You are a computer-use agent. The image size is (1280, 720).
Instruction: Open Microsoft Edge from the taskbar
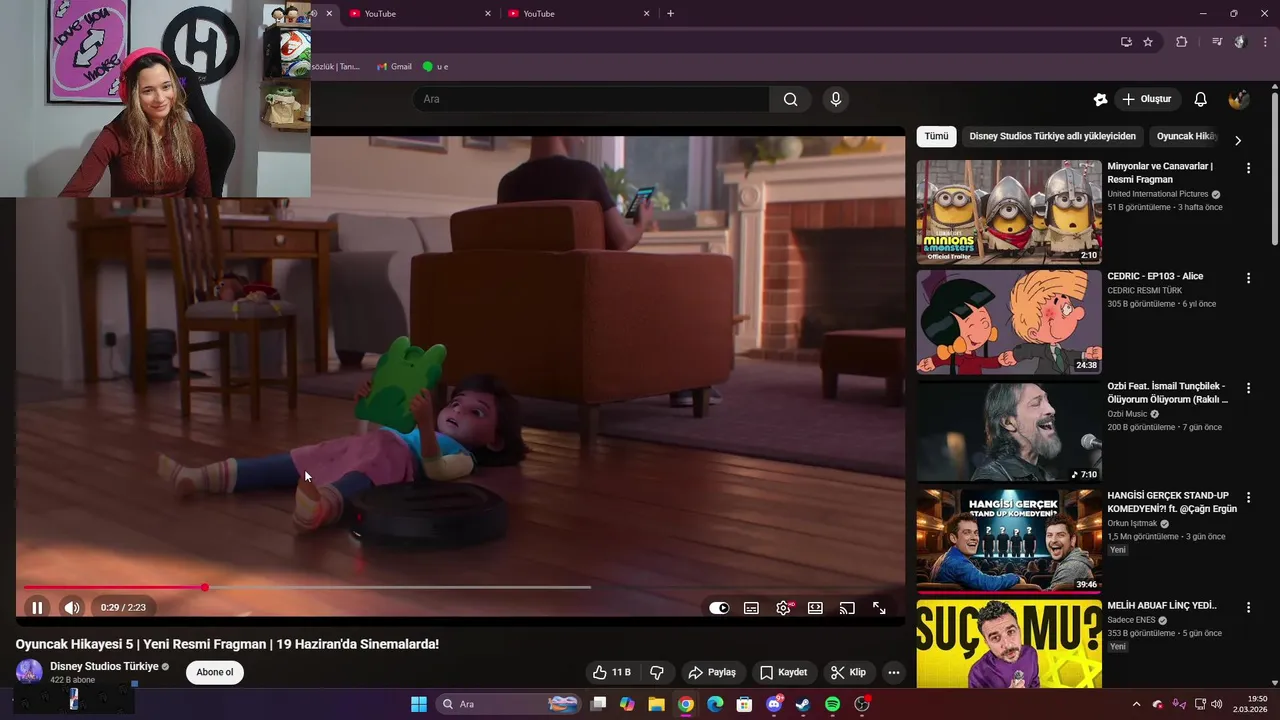715,704
